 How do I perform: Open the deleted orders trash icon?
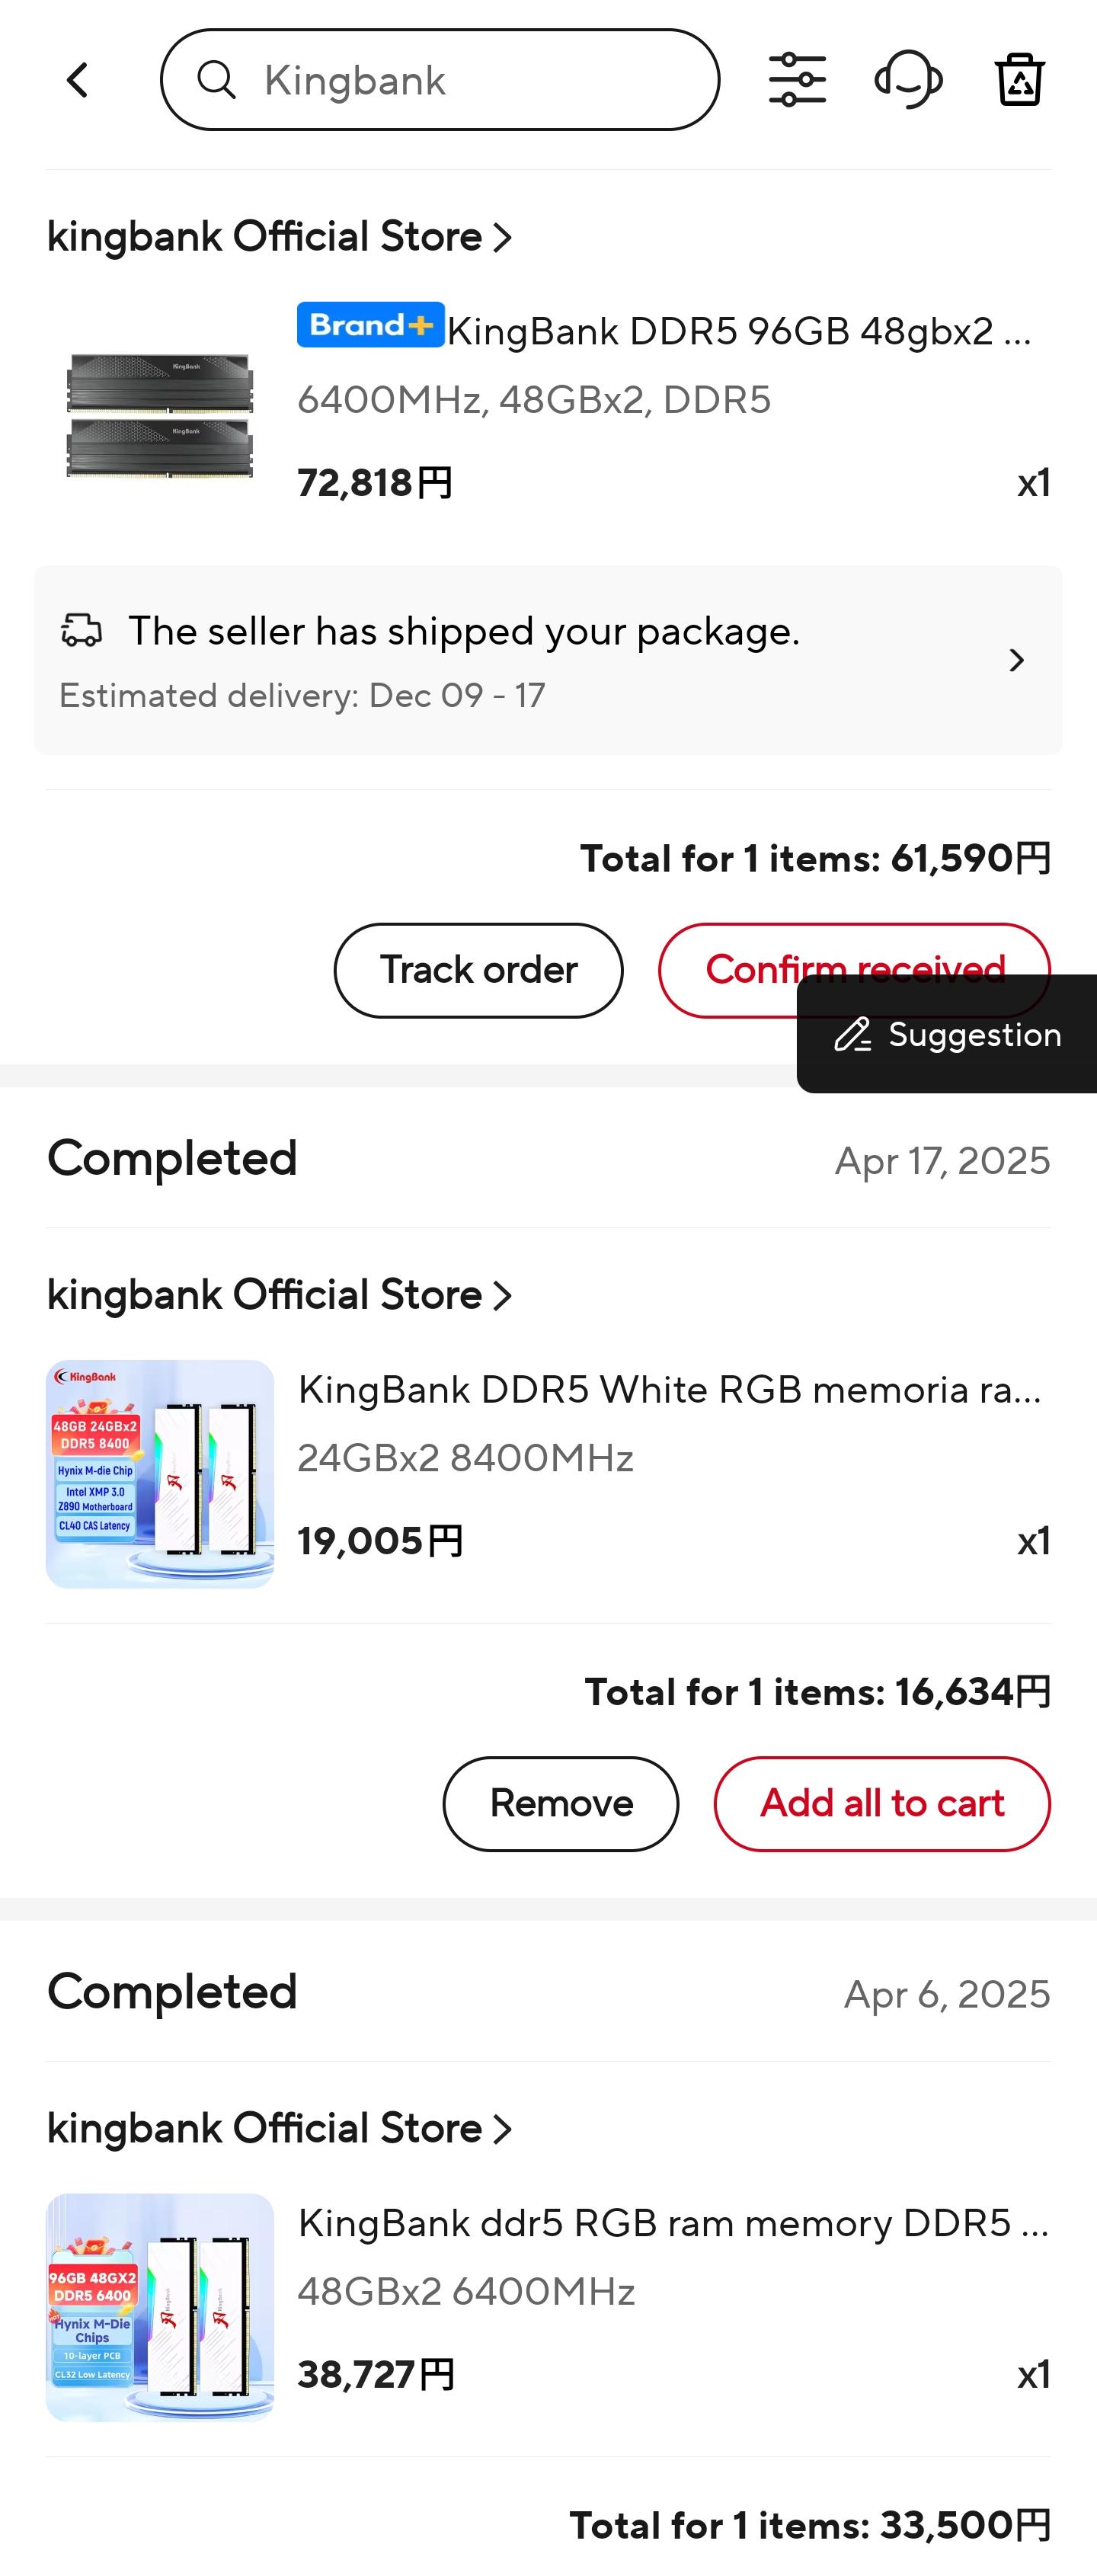coord(1019,80)
